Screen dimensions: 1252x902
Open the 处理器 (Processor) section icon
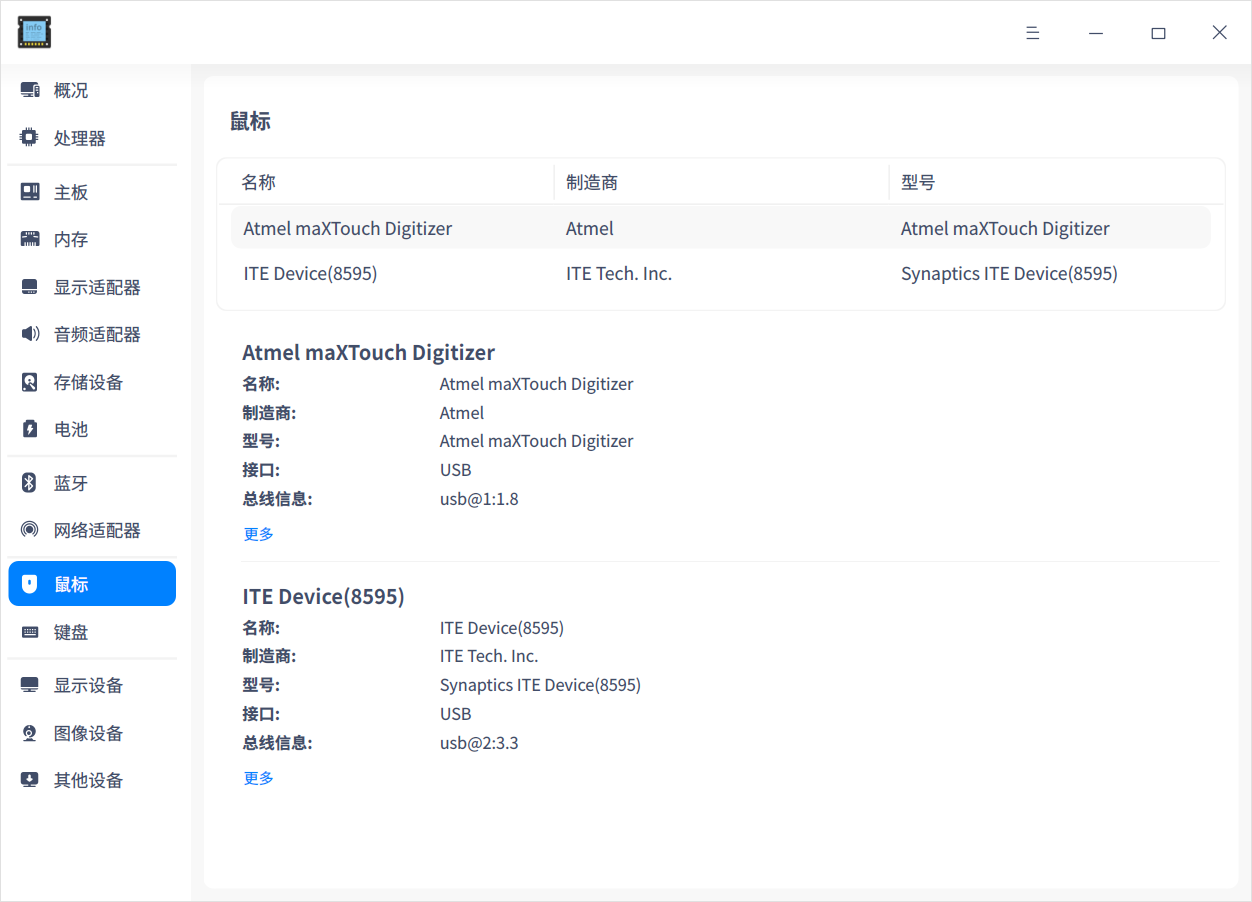28,137
